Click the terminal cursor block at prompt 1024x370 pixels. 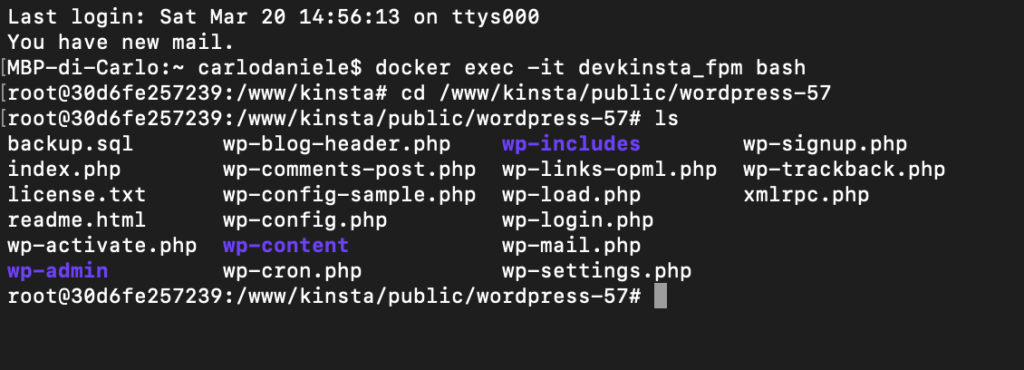pos(660,296)
